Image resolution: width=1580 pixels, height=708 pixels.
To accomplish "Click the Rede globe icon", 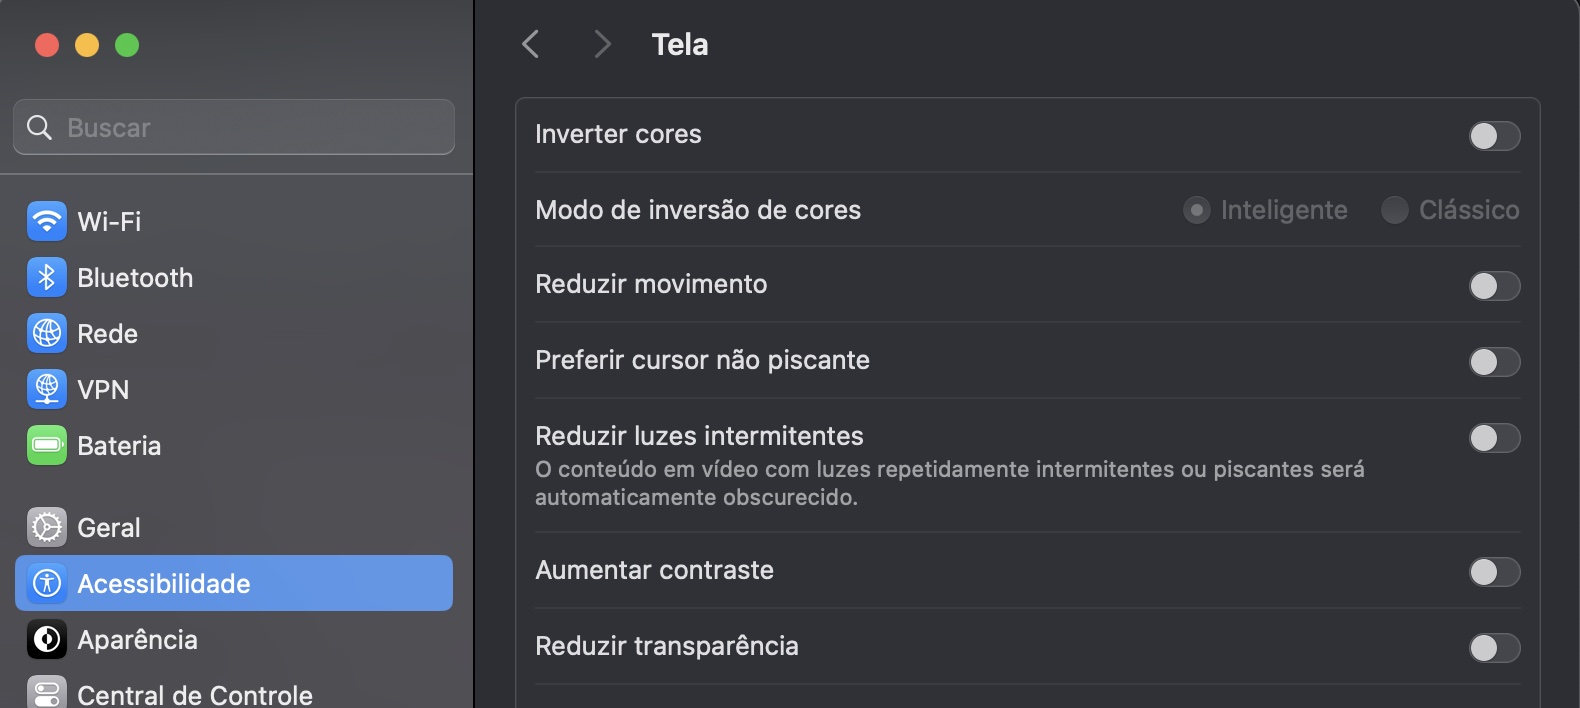I will click(x=46, y=333).
